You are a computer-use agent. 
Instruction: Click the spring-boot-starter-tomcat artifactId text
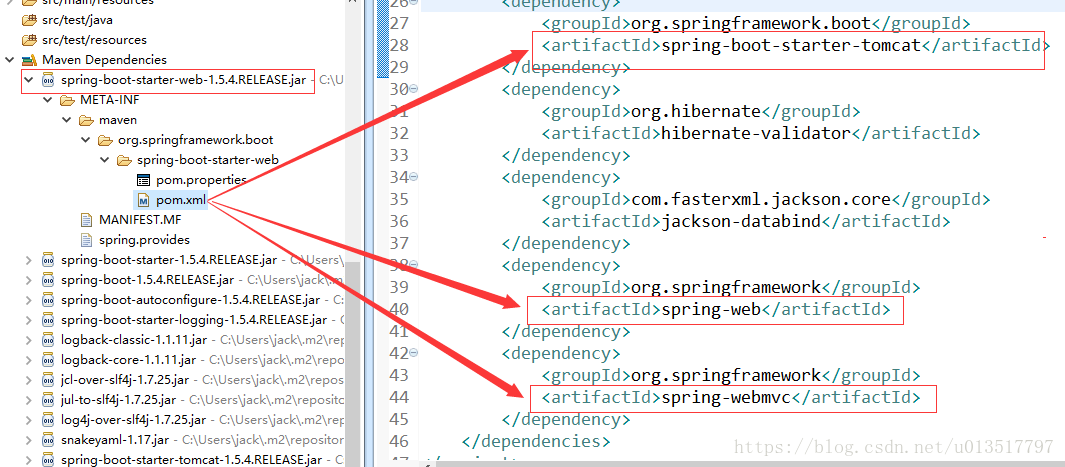pos(790,46)
